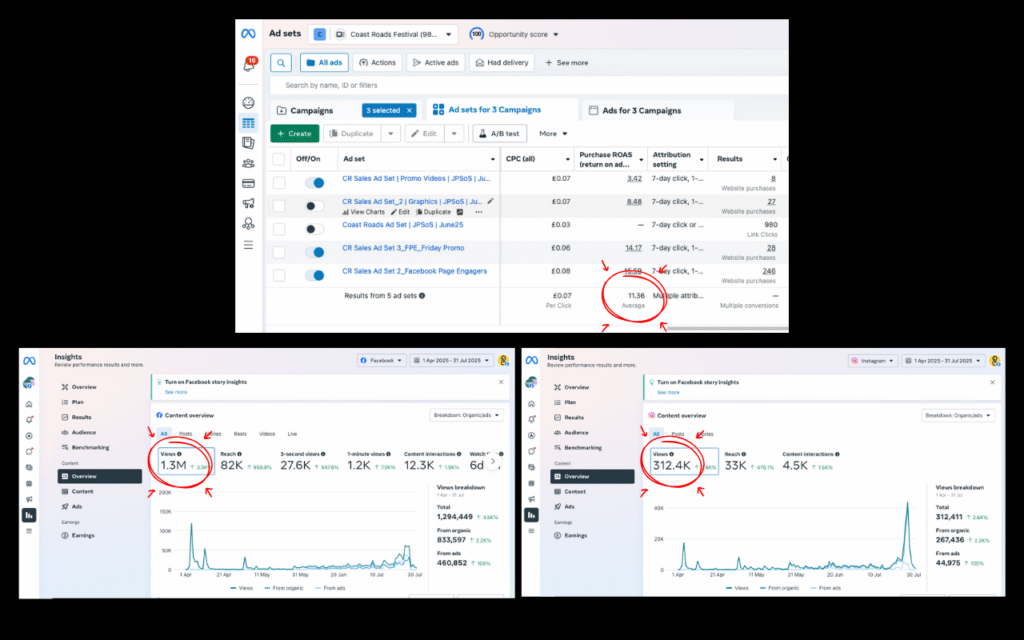
Task: Tick checkbox for CR Sales Ad Set_2 Graphics
Action: 279,206
